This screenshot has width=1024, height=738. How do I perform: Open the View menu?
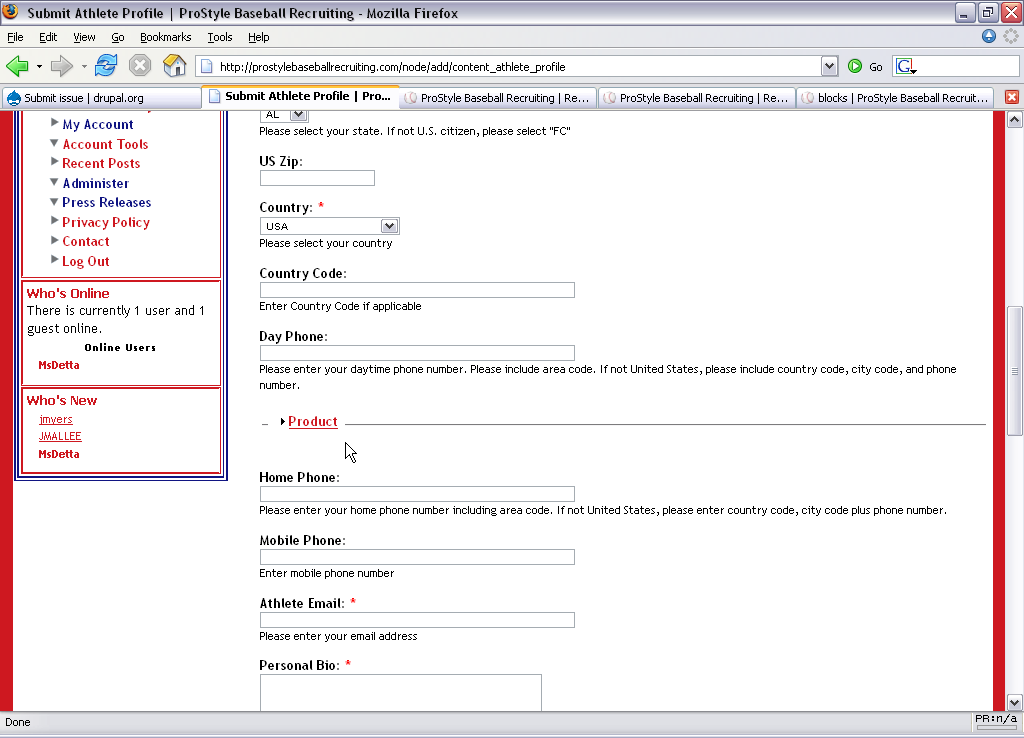tap(84, 37)
